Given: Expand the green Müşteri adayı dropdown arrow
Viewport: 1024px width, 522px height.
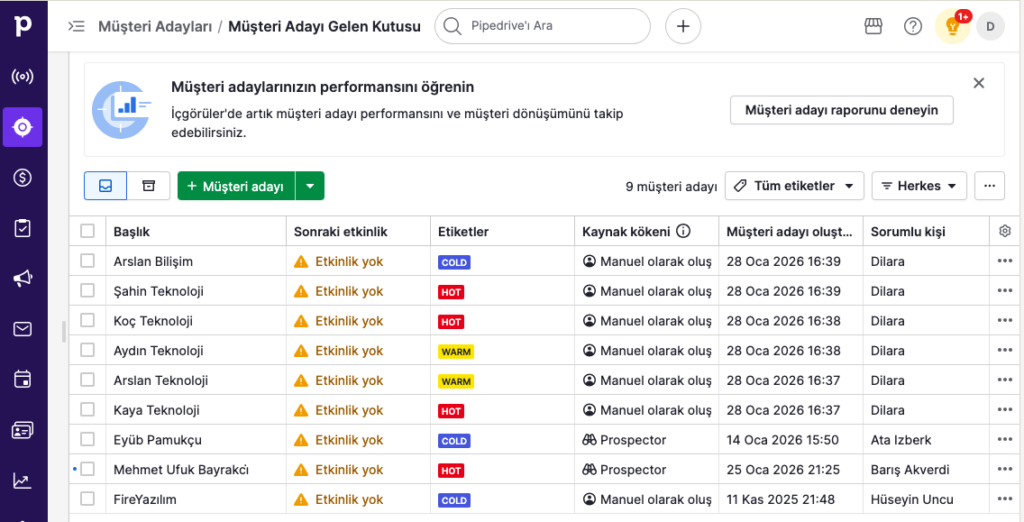Looking at the screenshot, I should click(x=310, y=186).
